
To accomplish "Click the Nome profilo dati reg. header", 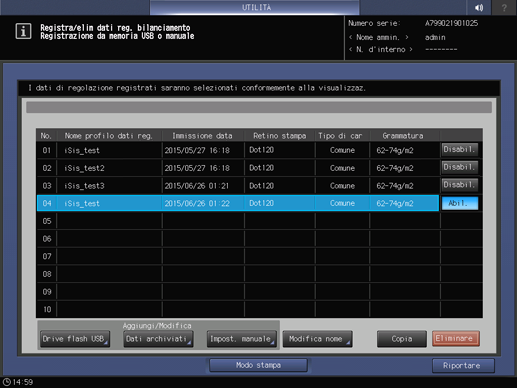I will [109, 136].
